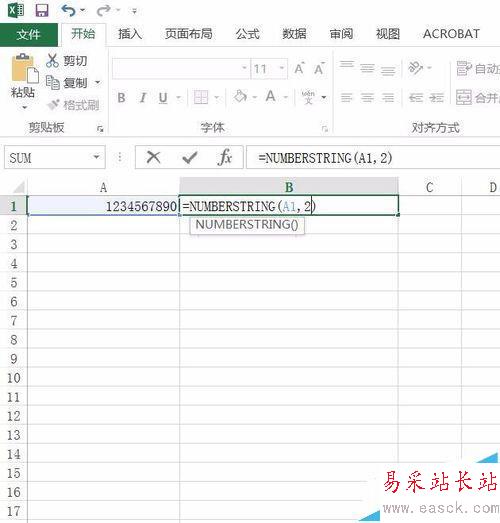This screenshot has height=523, width=500.
Task: Click 格式刷 (Format Painter) brush
Action: pos(73,105)
